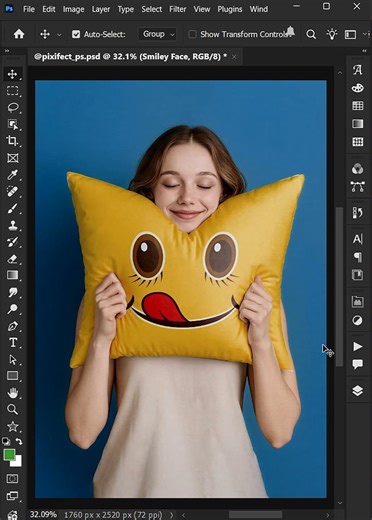Select the Pen tool
372x520 pixels.
tap(13, 326)
